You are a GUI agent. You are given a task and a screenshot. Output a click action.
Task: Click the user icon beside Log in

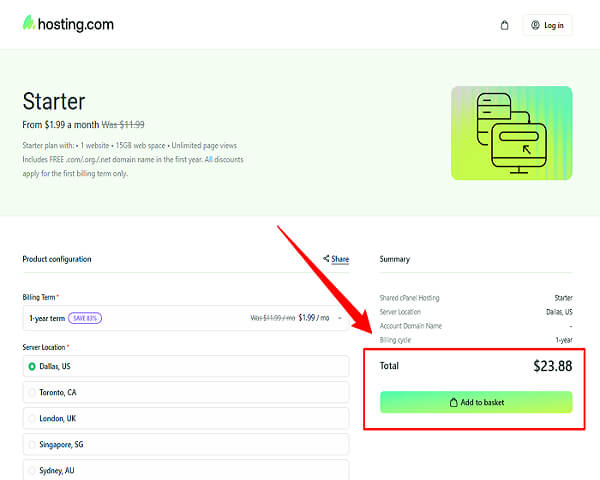535,25
